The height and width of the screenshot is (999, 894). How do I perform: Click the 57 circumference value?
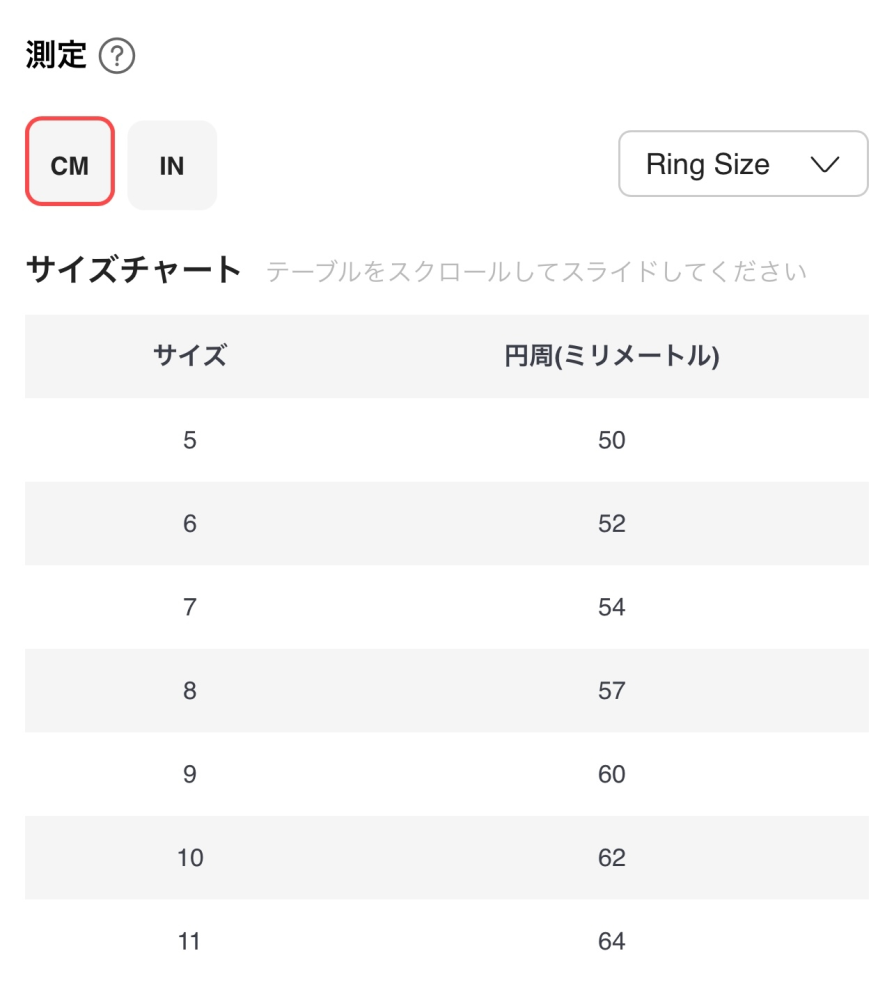(612, 690)
